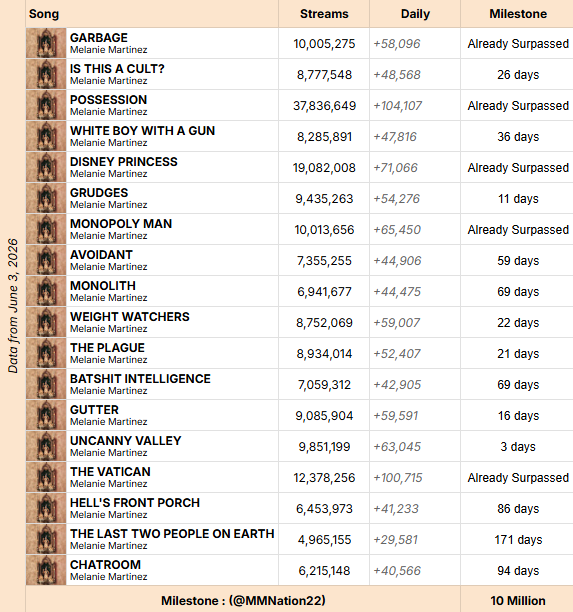
Task: Click the song title AVOIDANT
Action: (101, 255)
